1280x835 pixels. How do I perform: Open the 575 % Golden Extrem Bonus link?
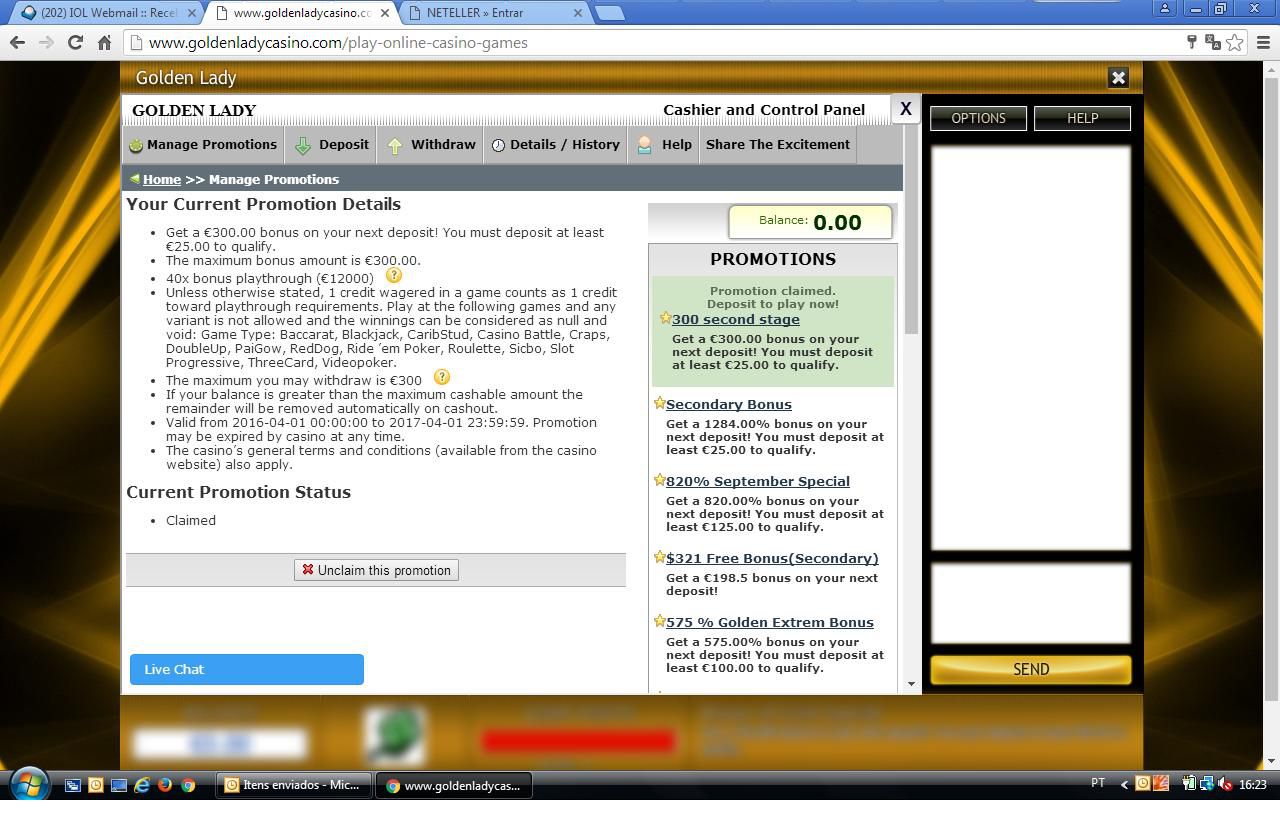pyautogui.click(x=770, y=622)
